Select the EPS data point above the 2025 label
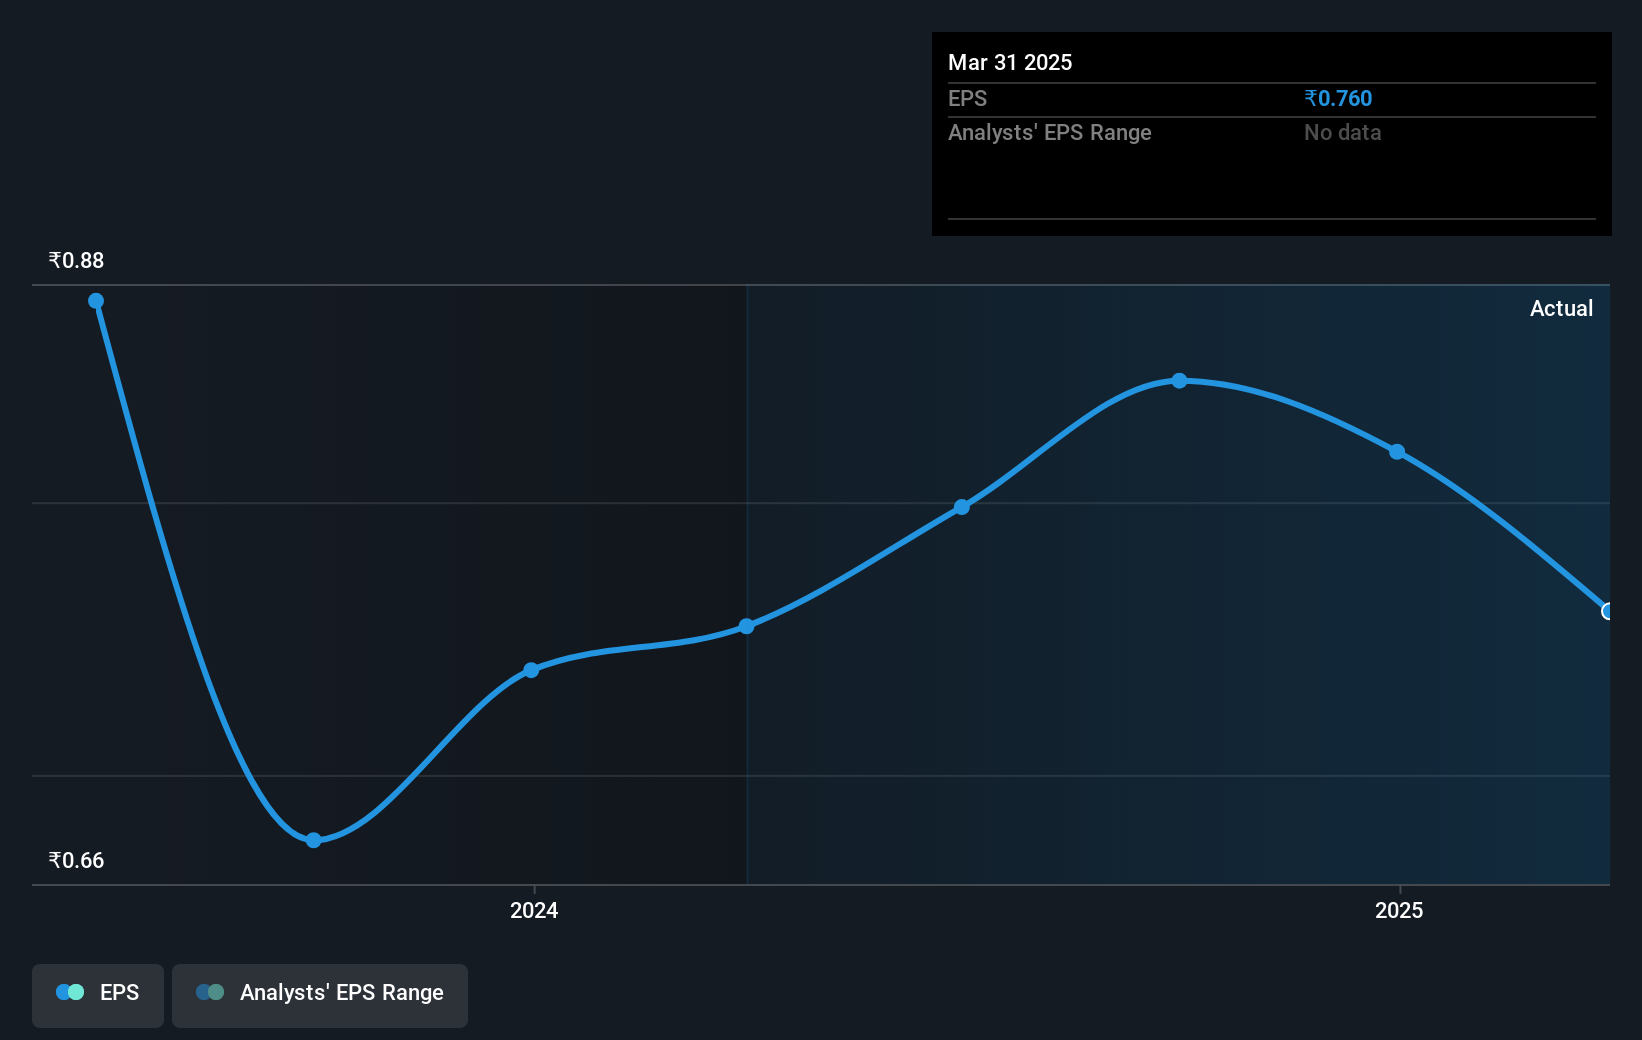Screen dimensions: 1642x1040 pos(1397,452)
